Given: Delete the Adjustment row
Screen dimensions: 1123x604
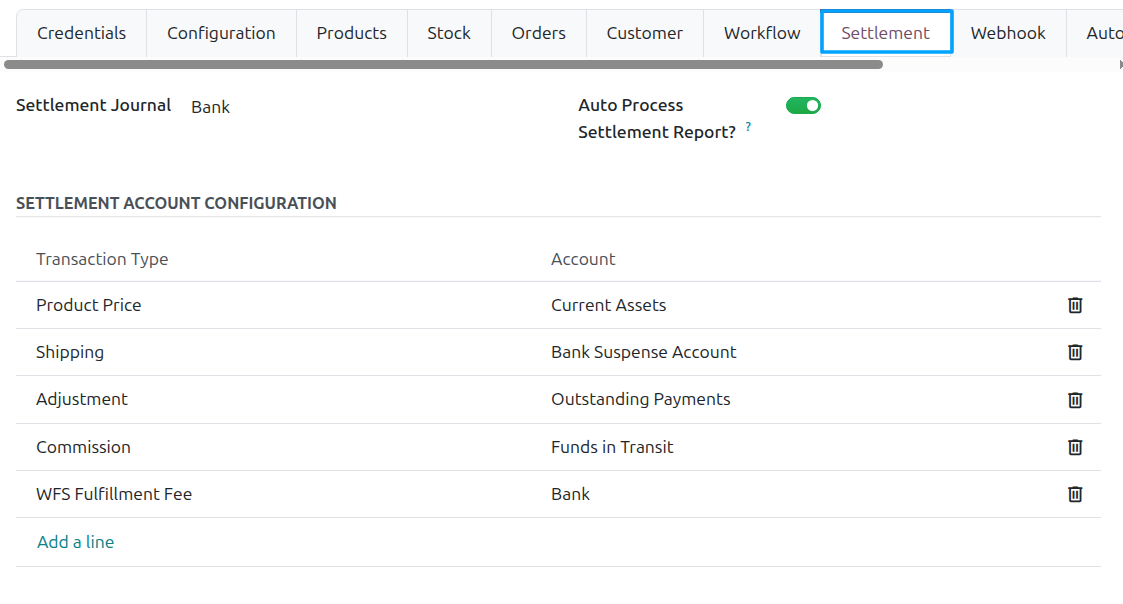Looking at the screenshot, I should (x=1075, y=400).
